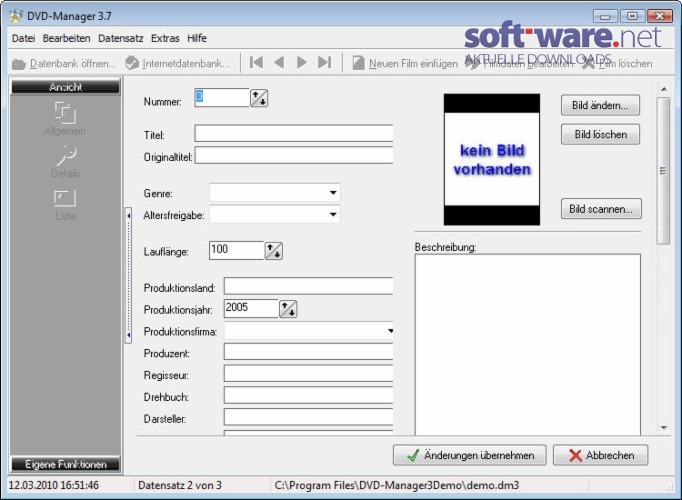Image resolution: width=682 pixels, height=500 pixels.
Task: Expand the Altersfreigabe dropdown
Action: [333, 214]
